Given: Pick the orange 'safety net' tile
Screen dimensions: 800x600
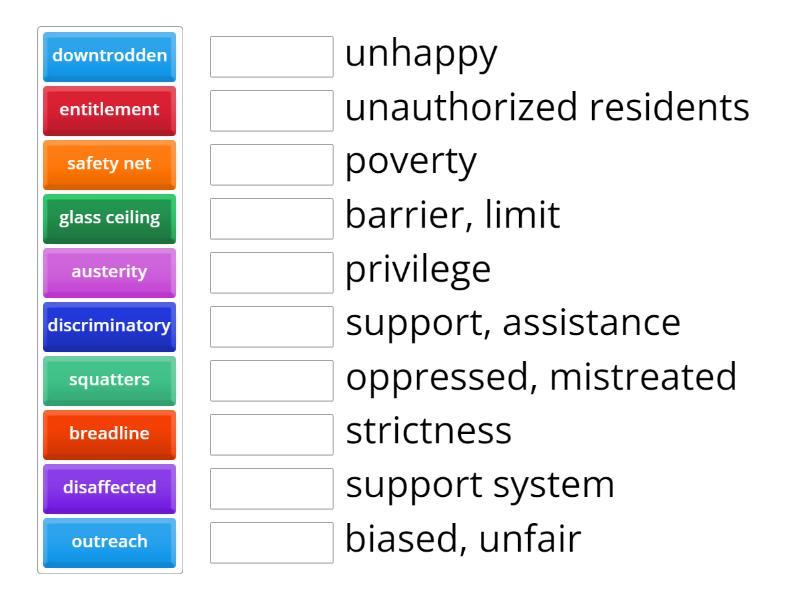Looking at the screenshot, I should pos(109,164).
